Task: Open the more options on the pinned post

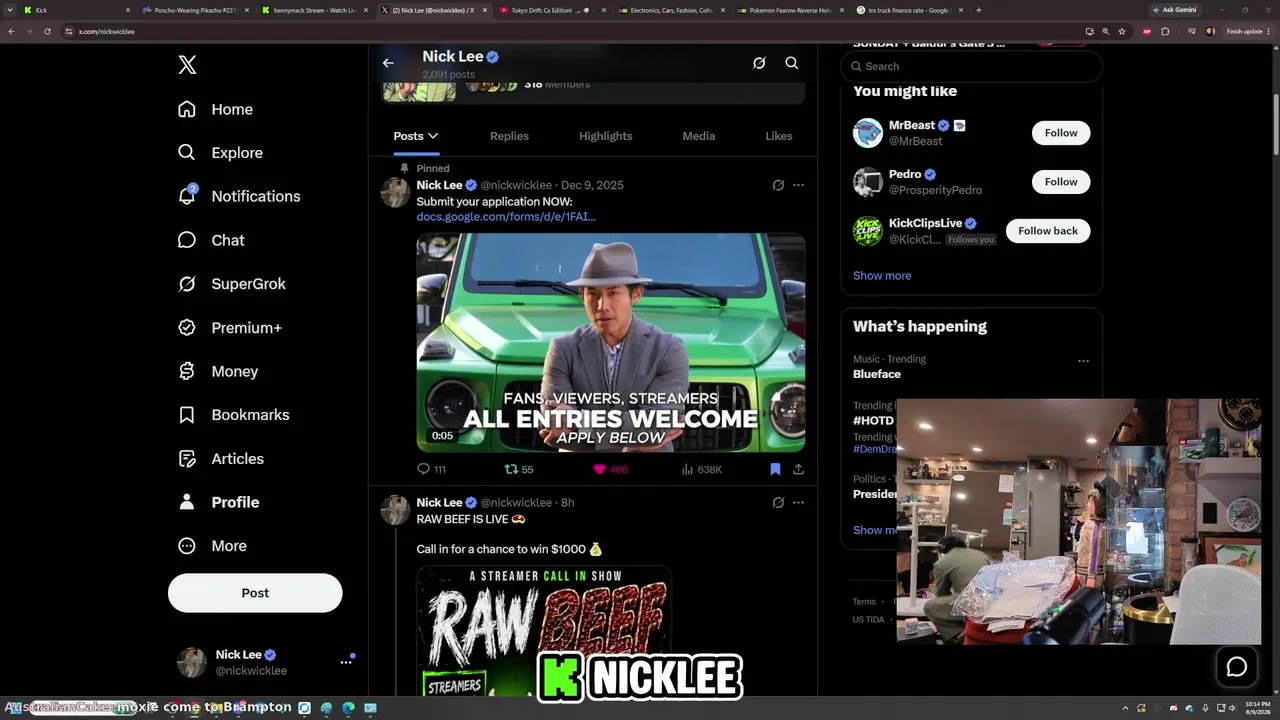Action: coord(798,185)
